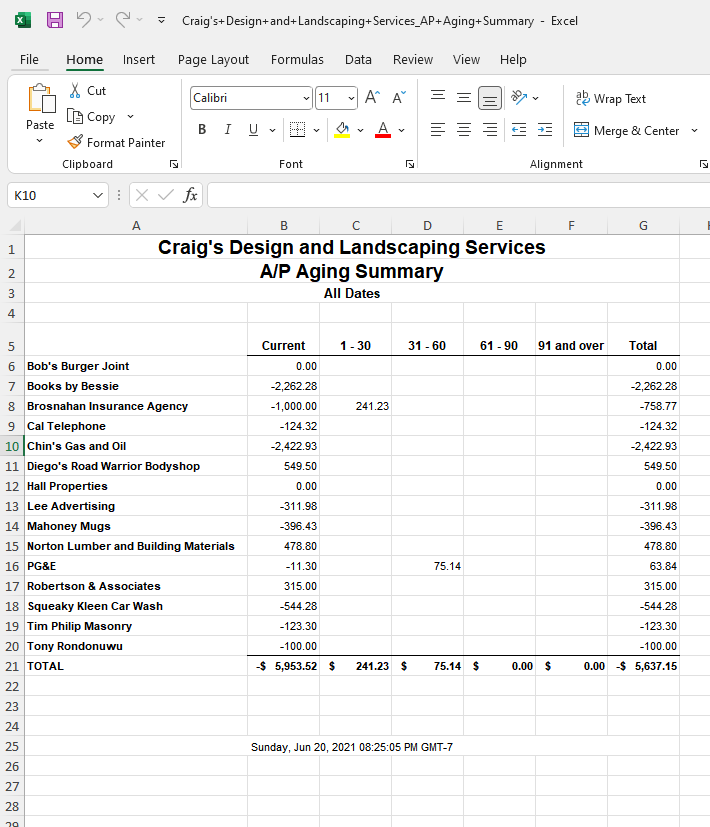
Task: Switch to the Review tab
Action: tap(412, 60)
